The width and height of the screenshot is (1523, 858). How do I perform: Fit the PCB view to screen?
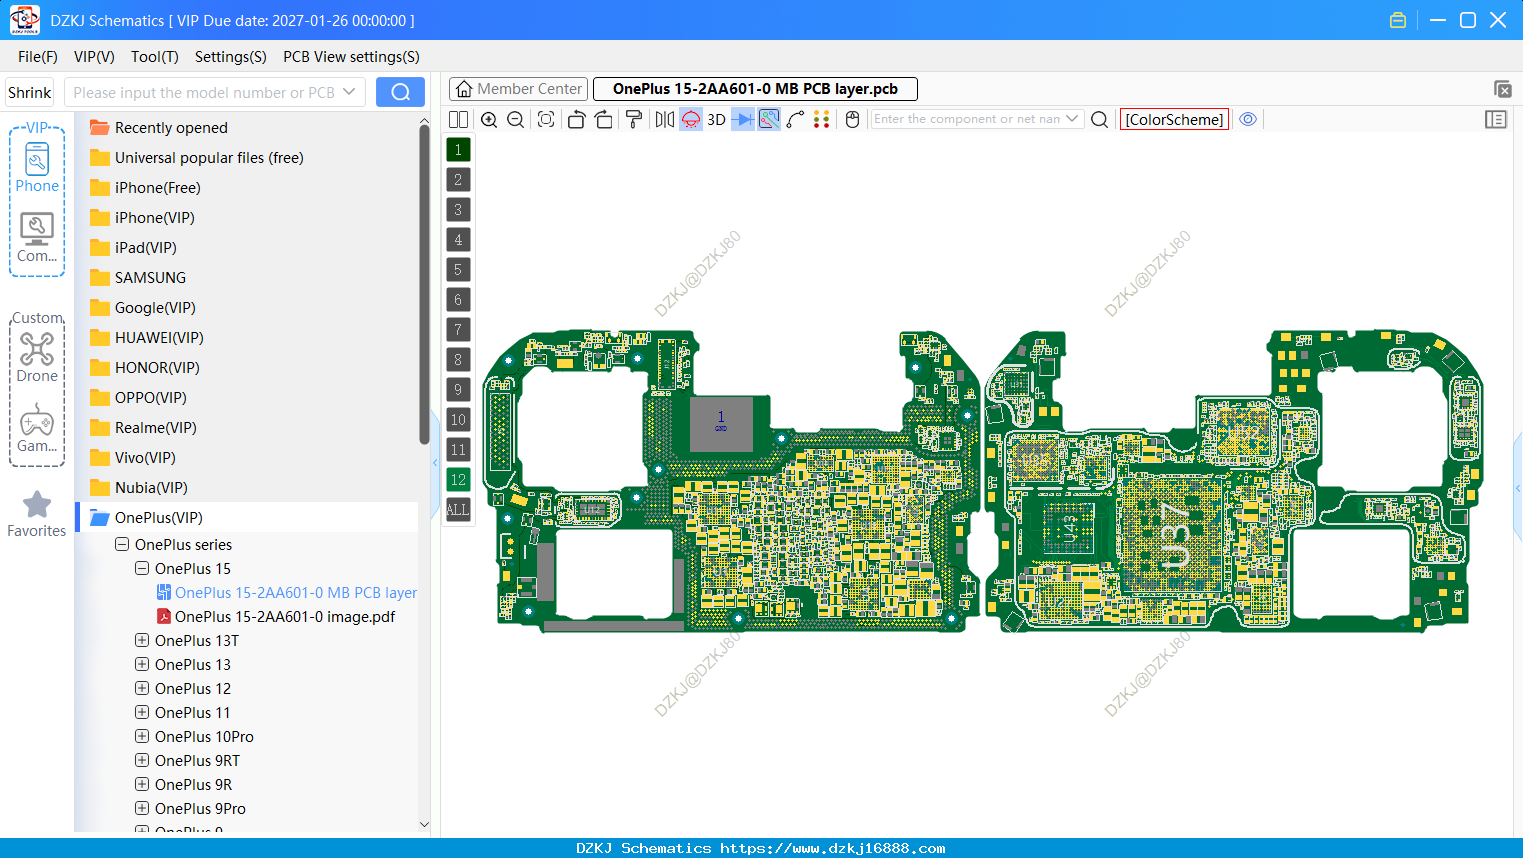tap(546, 119)
